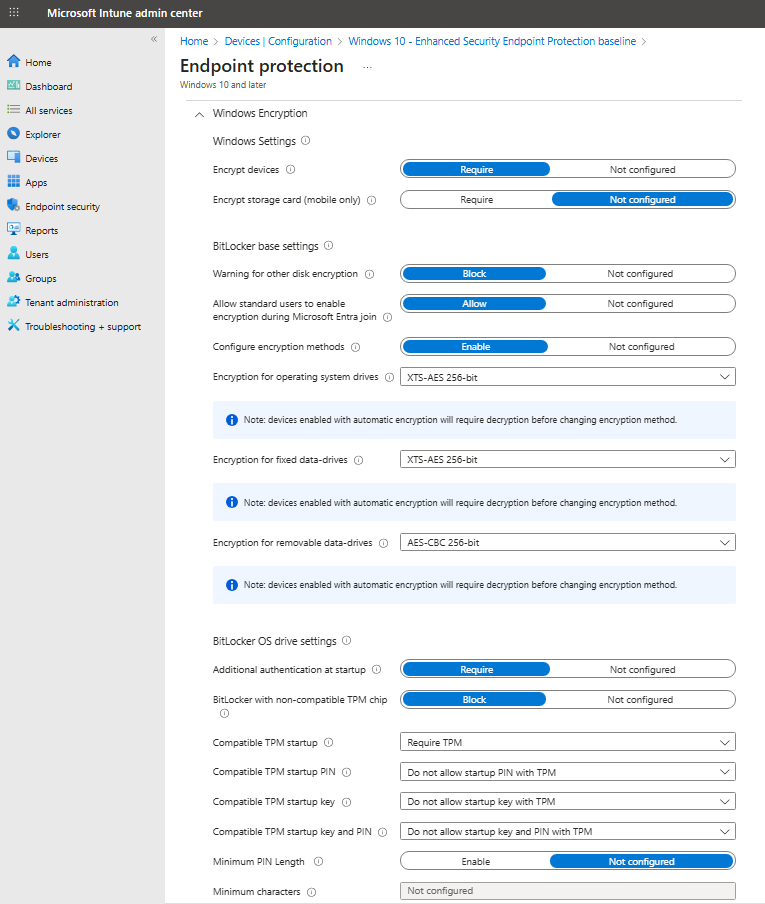This screenshot has height=904, width=765.
Task: Click the Minimum characters input field
Action: pyautogui.click(x=568, y=891)
